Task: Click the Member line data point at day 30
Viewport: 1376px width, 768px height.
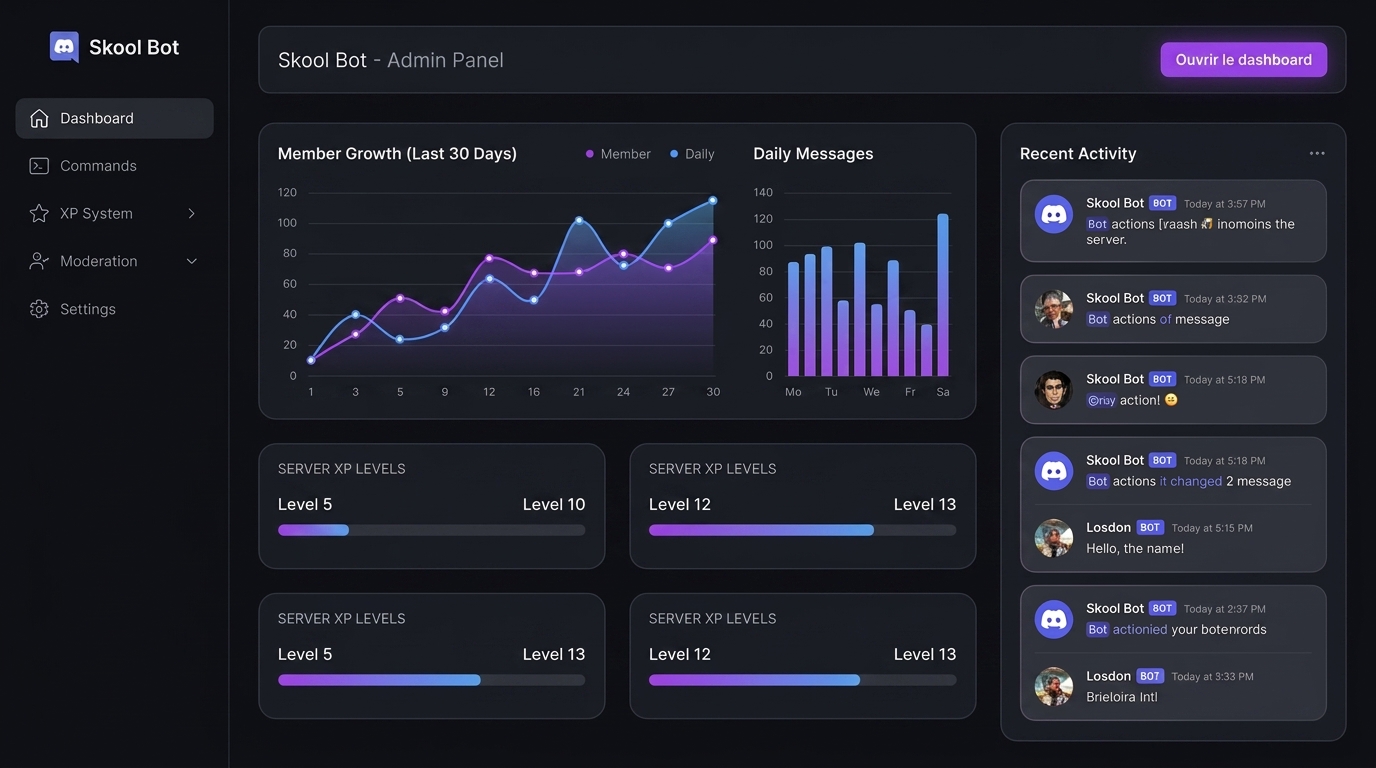Action: pos(713,240)
